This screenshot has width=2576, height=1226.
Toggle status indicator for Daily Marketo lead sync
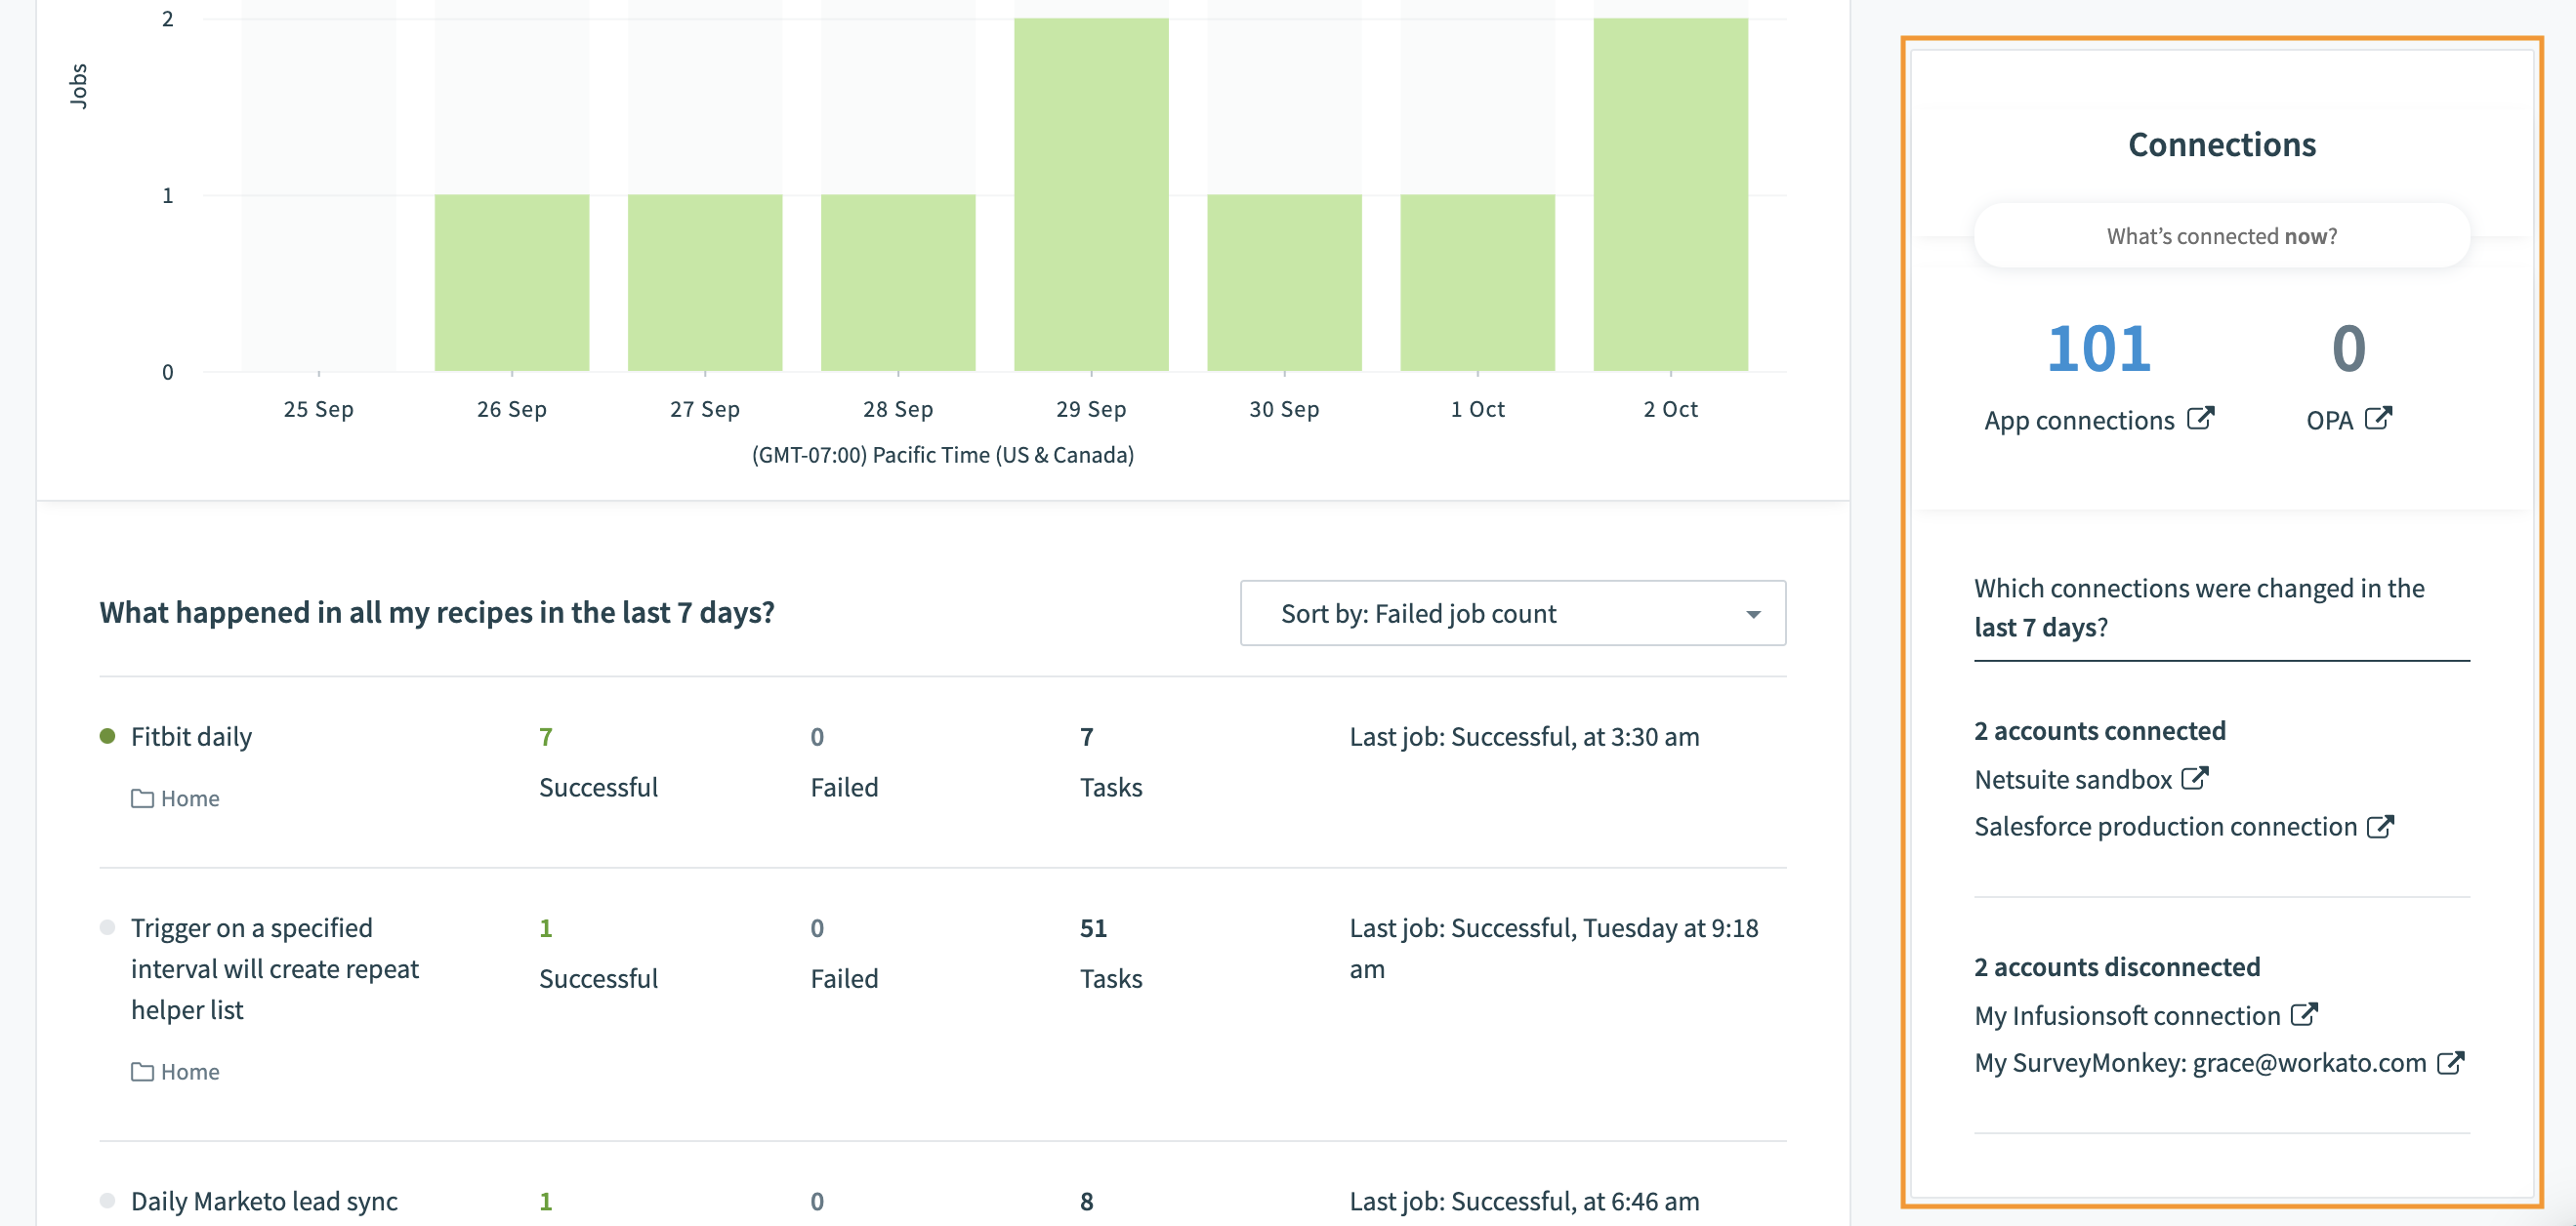107,1200
